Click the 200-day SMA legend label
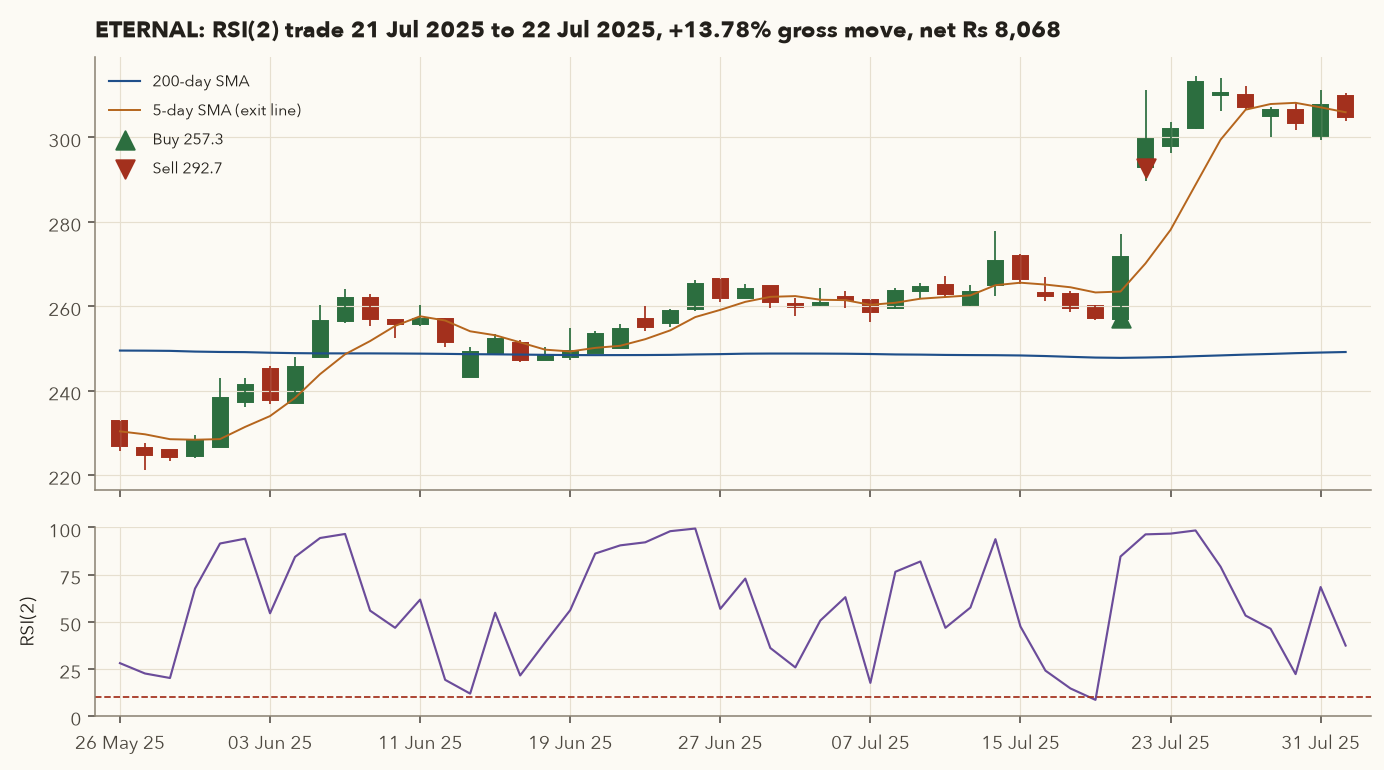Image resolution: width=1384 pixels, height=770 pixels. [x=201, y=81]
